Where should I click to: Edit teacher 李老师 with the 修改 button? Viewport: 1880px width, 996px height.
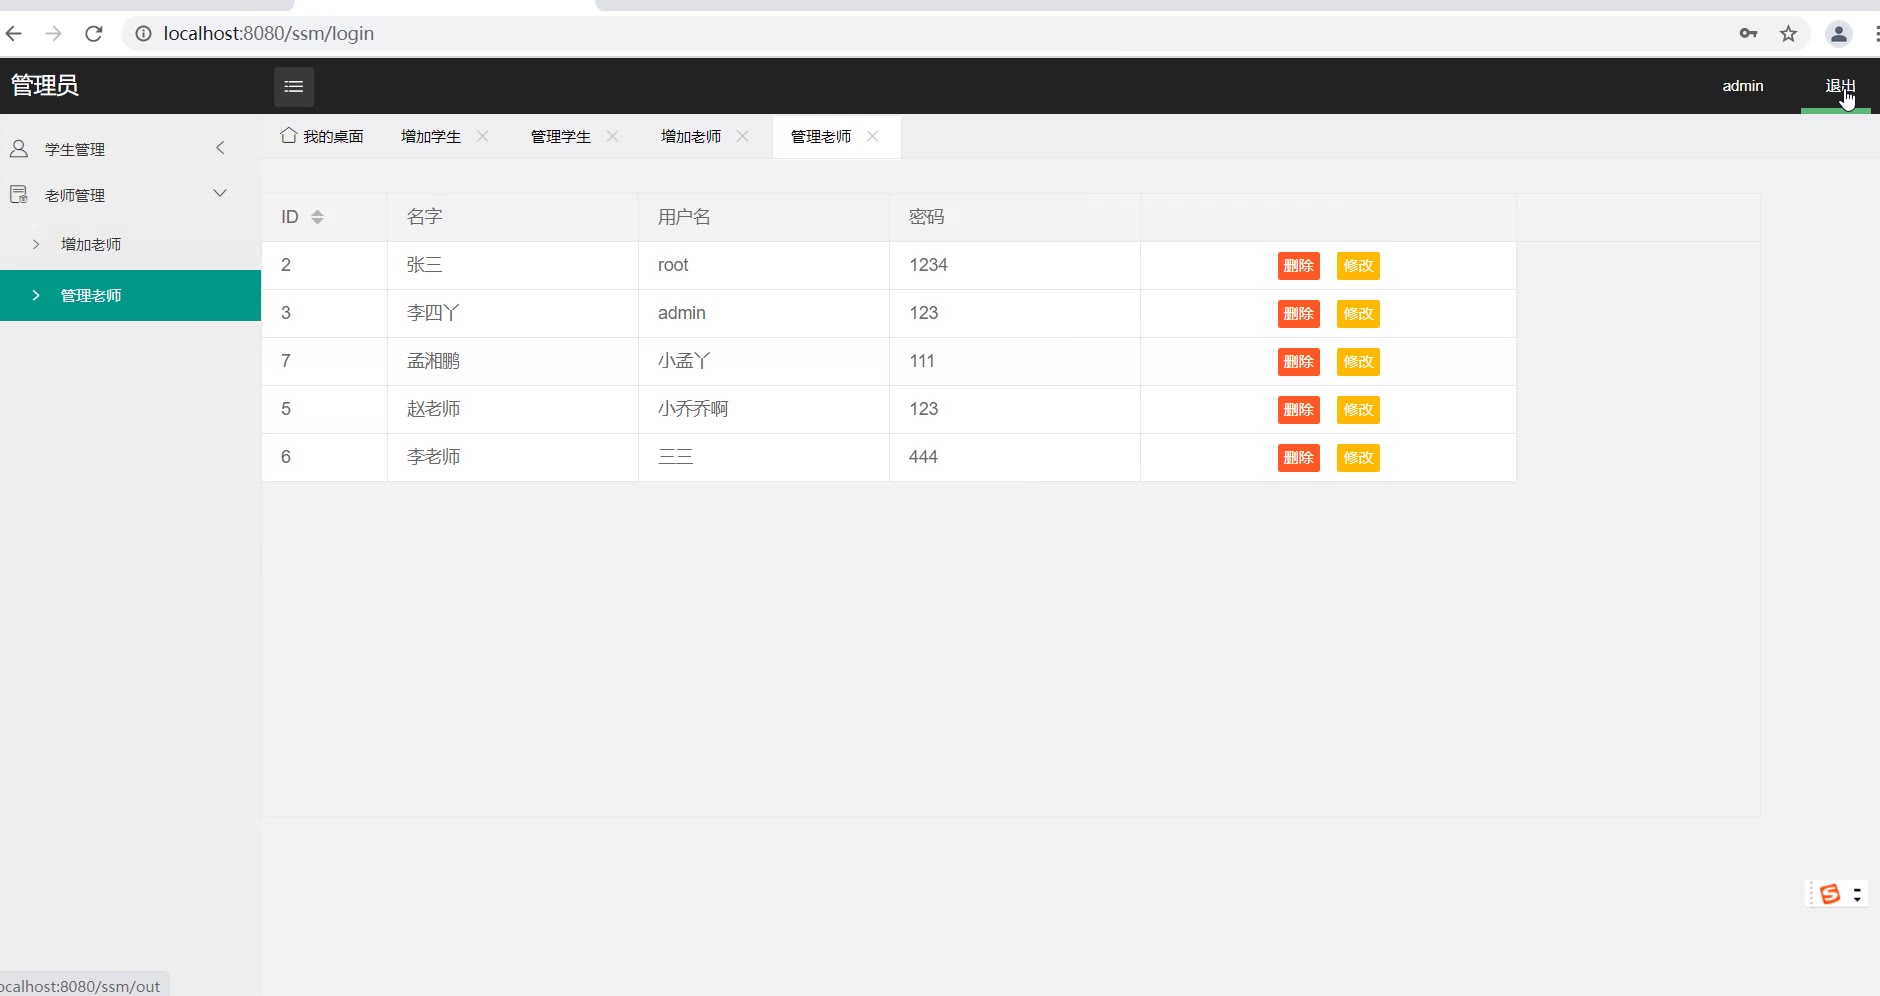click(x=1358, y=458)
